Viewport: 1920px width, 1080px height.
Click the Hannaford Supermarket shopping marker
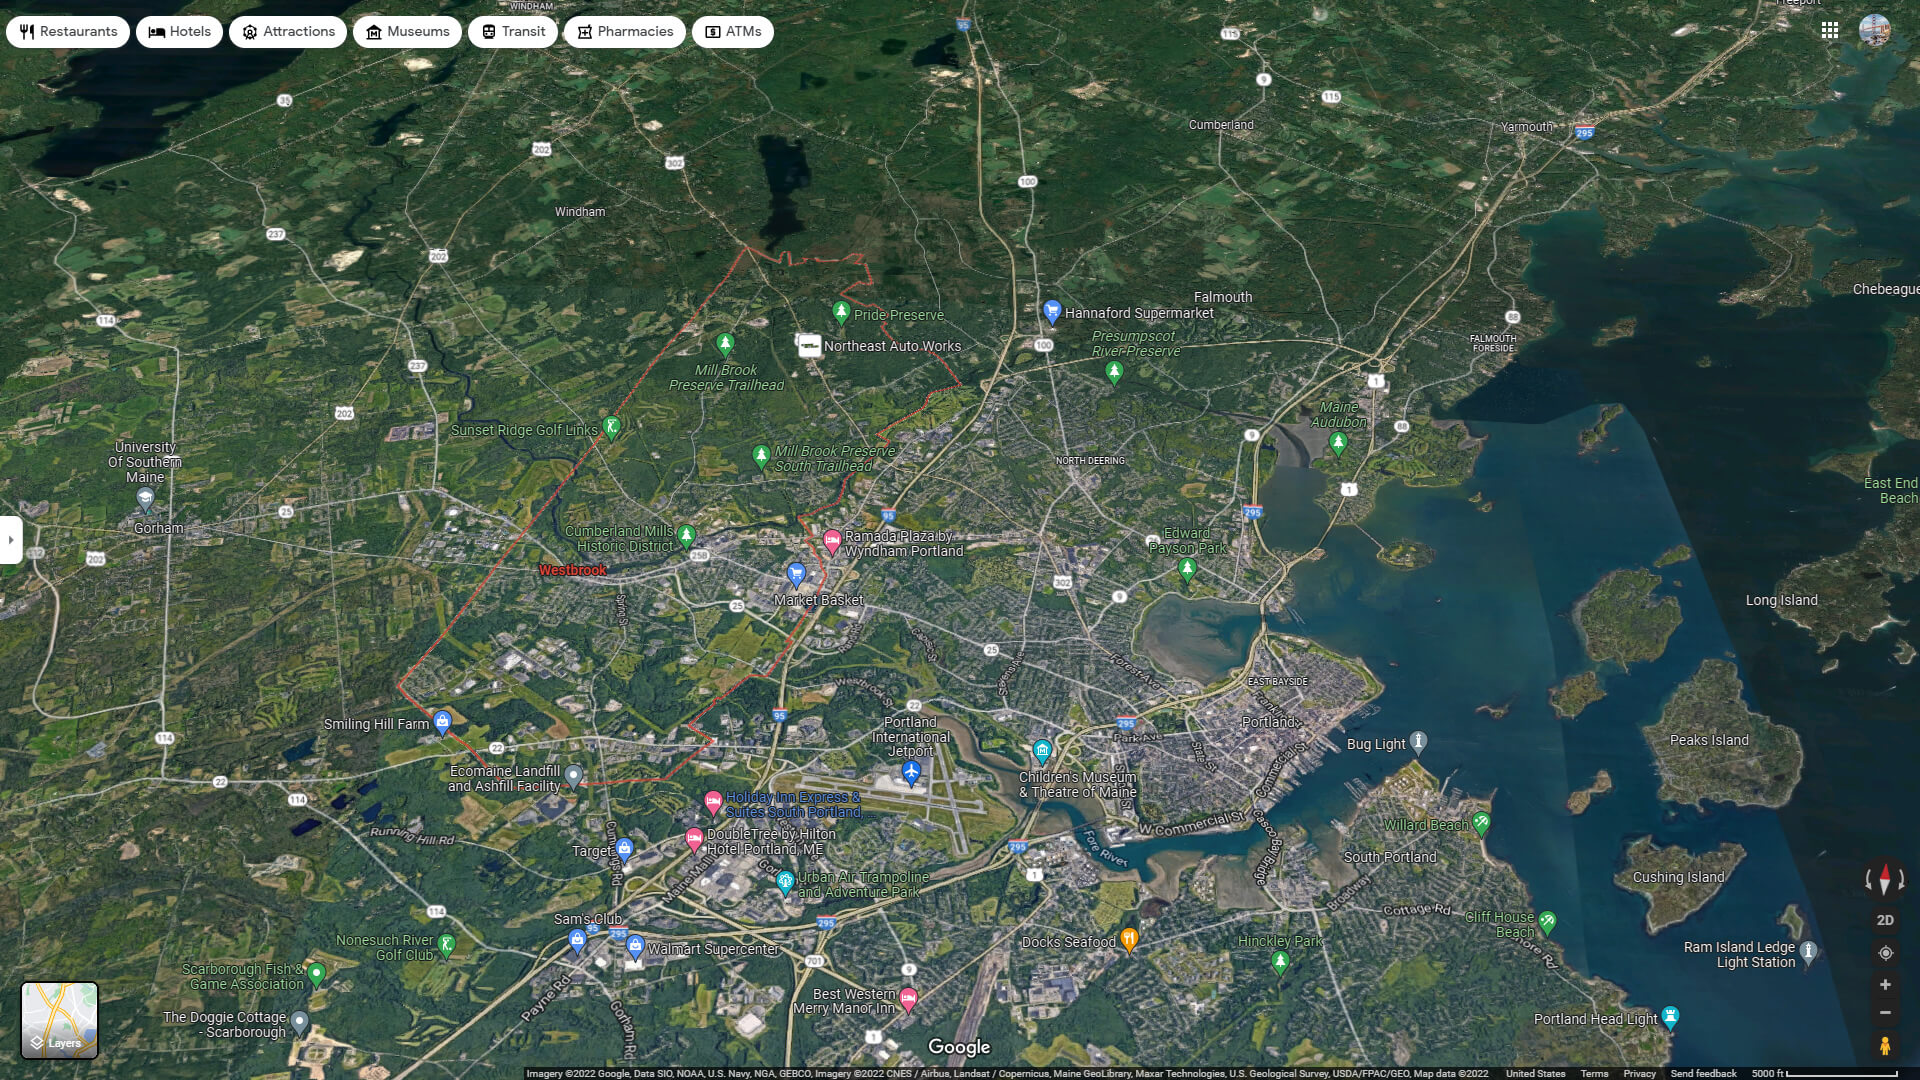click(1051, 310)
